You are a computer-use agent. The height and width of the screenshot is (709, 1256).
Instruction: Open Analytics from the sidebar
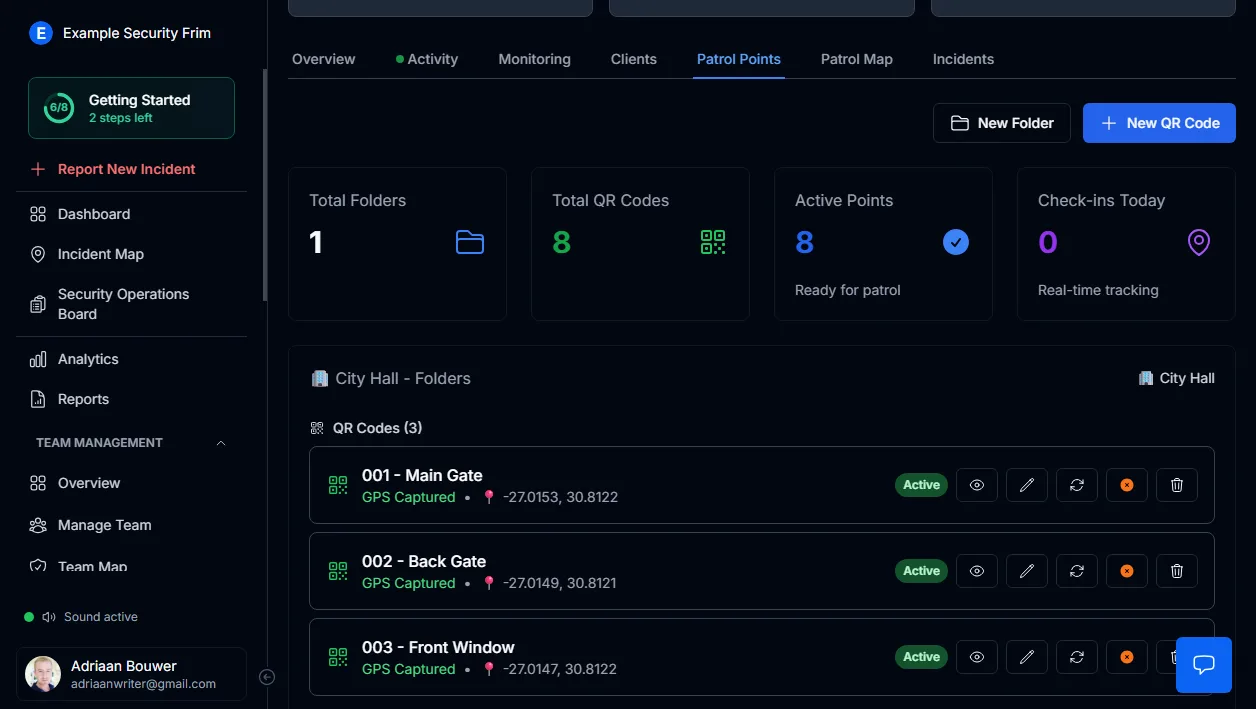pyautogui.click(x=88, y=358)
